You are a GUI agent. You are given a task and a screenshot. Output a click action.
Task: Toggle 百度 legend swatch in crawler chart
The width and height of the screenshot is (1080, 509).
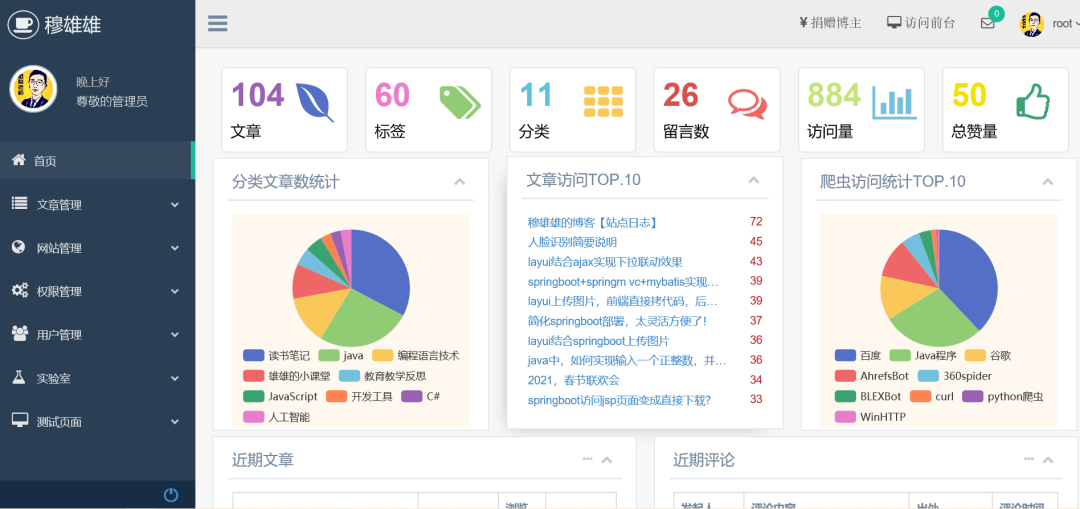[x=845, y=355]
